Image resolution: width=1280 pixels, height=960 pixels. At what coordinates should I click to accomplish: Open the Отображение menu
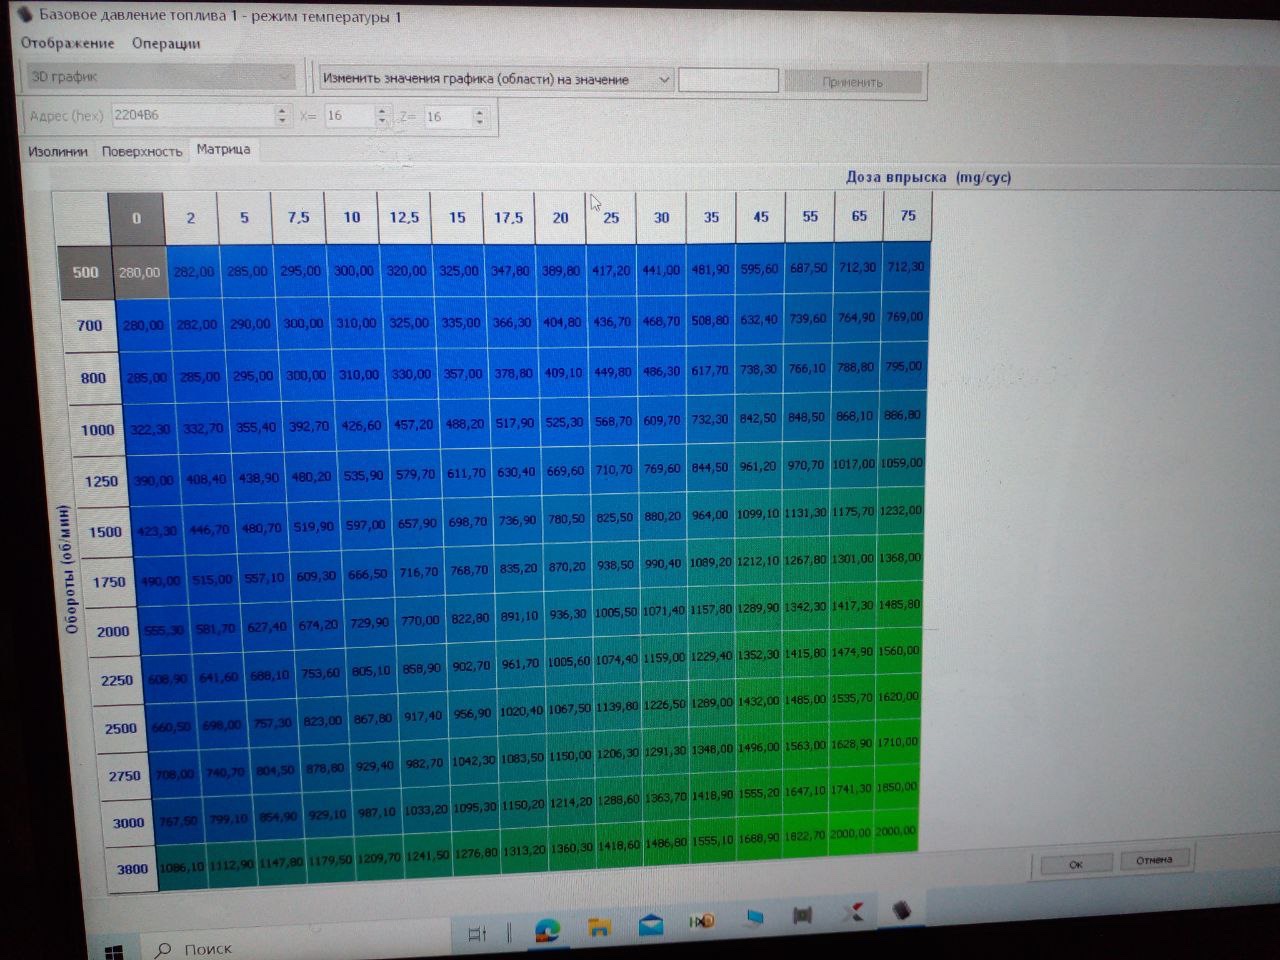[67, 43]
